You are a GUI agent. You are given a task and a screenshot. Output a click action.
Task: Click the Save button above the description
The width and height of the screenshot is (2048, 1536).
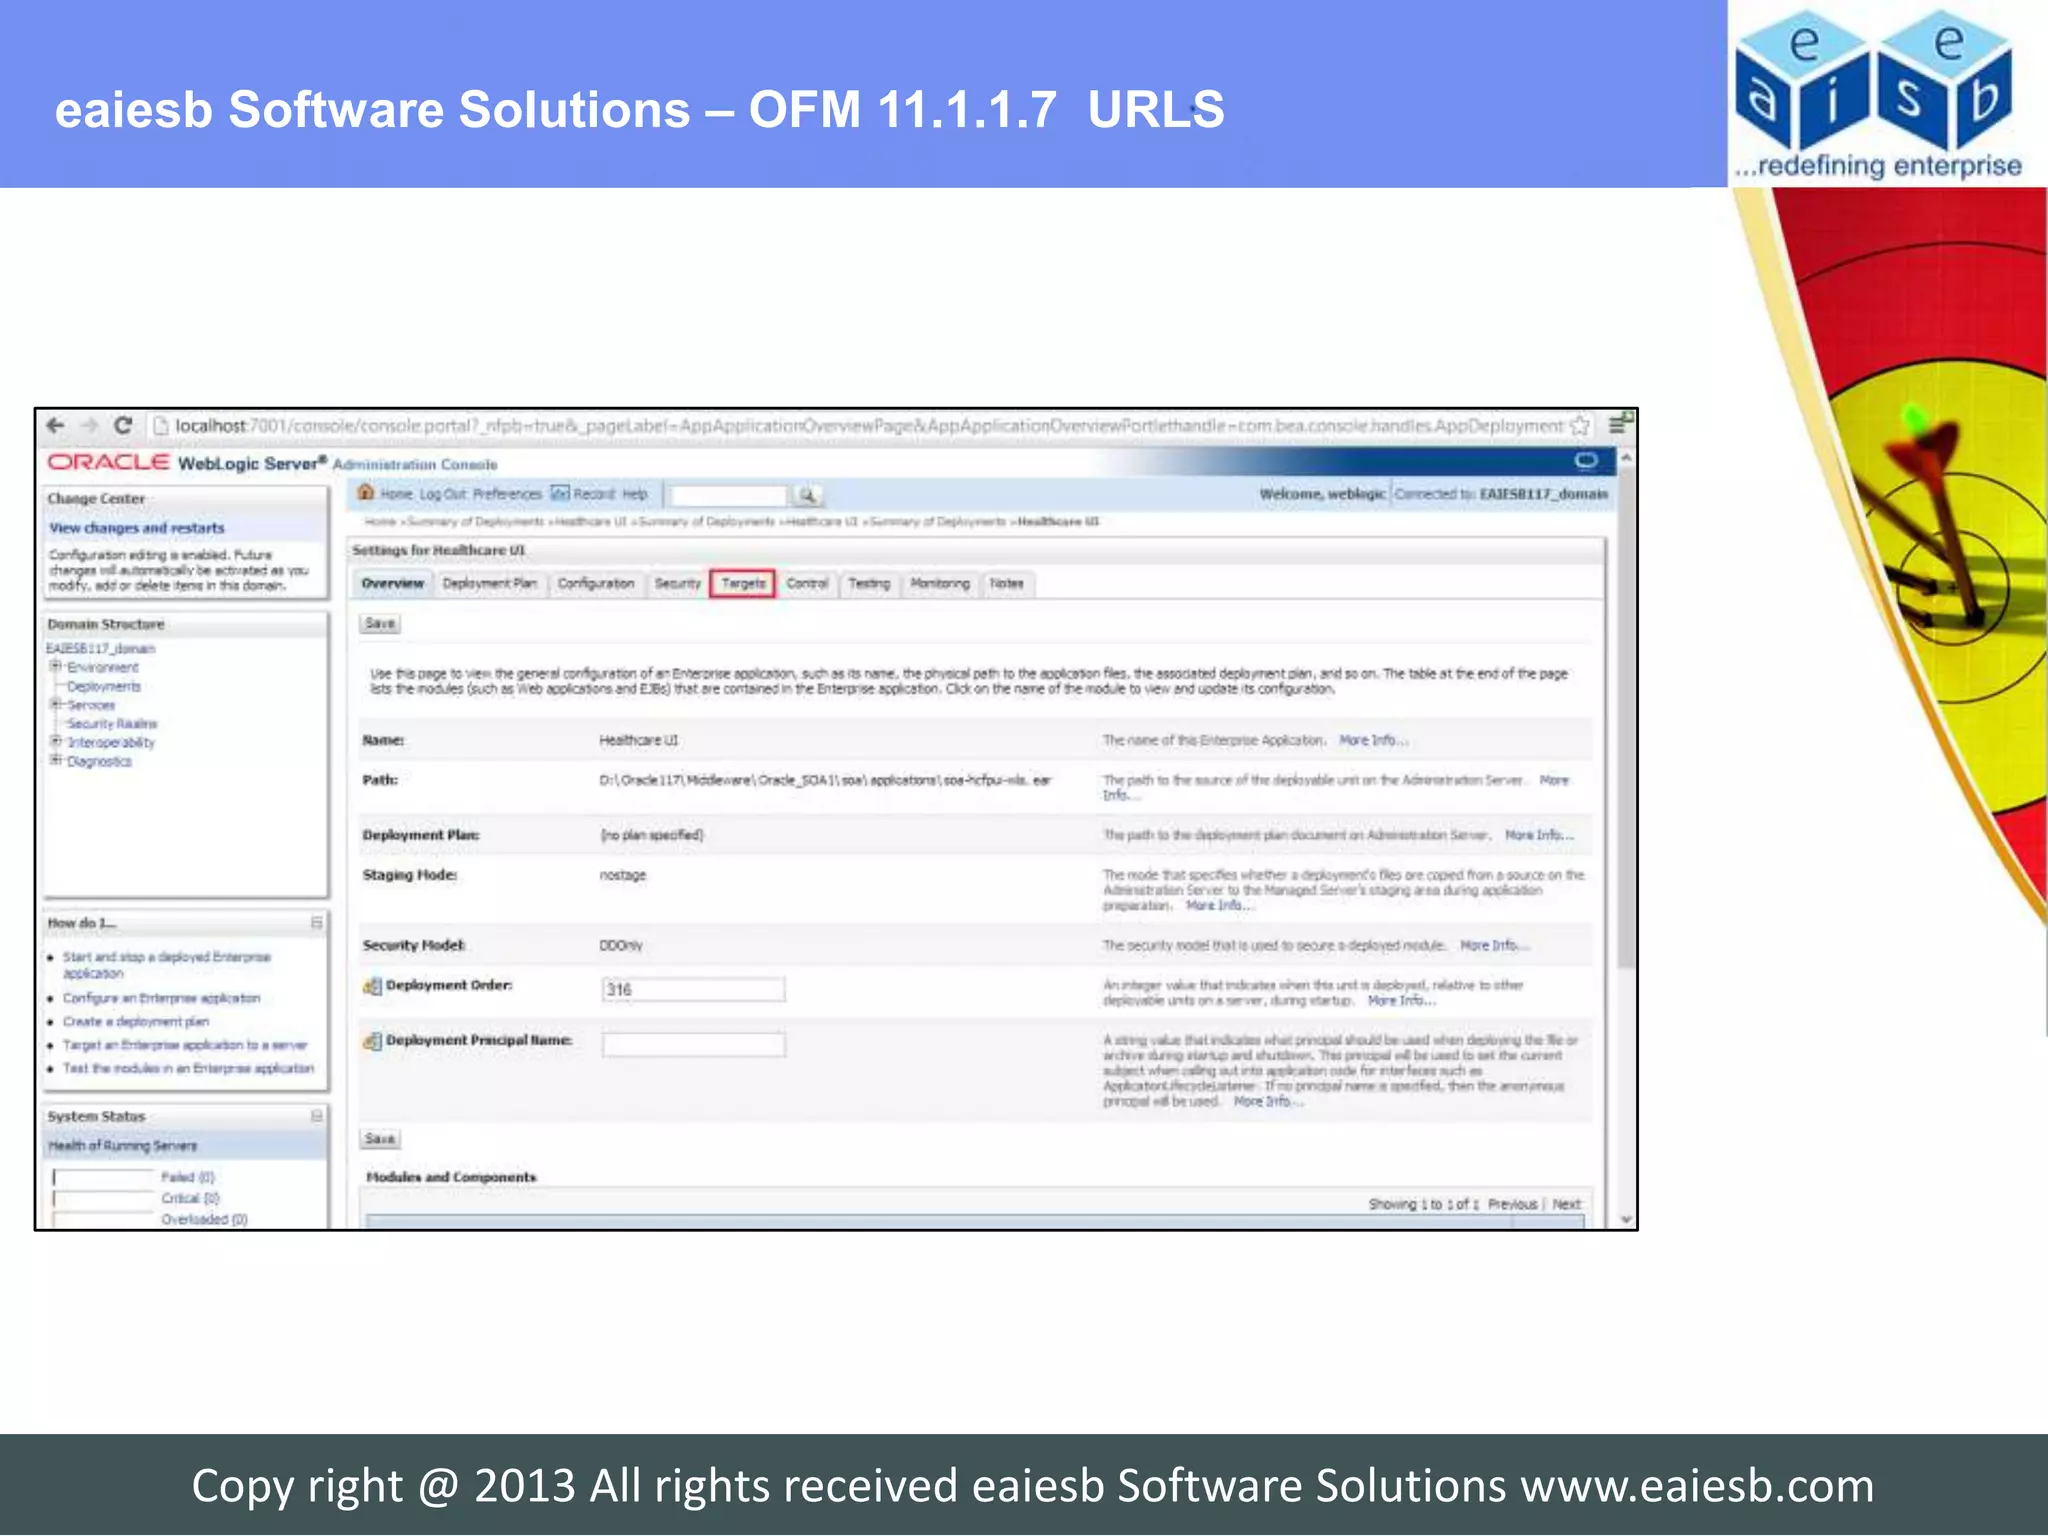pyautogui.click(x=380, y=623)
